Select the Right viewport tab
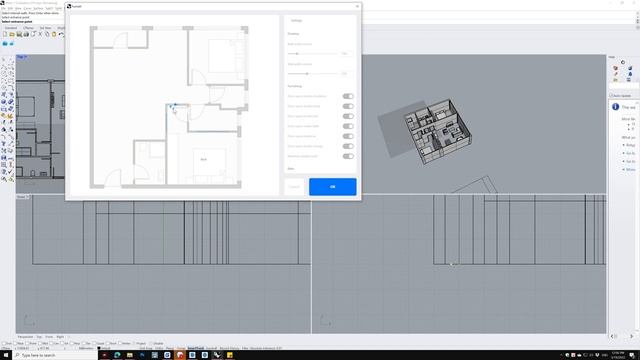This screenshot has height=360, width=640. (60, 337)
